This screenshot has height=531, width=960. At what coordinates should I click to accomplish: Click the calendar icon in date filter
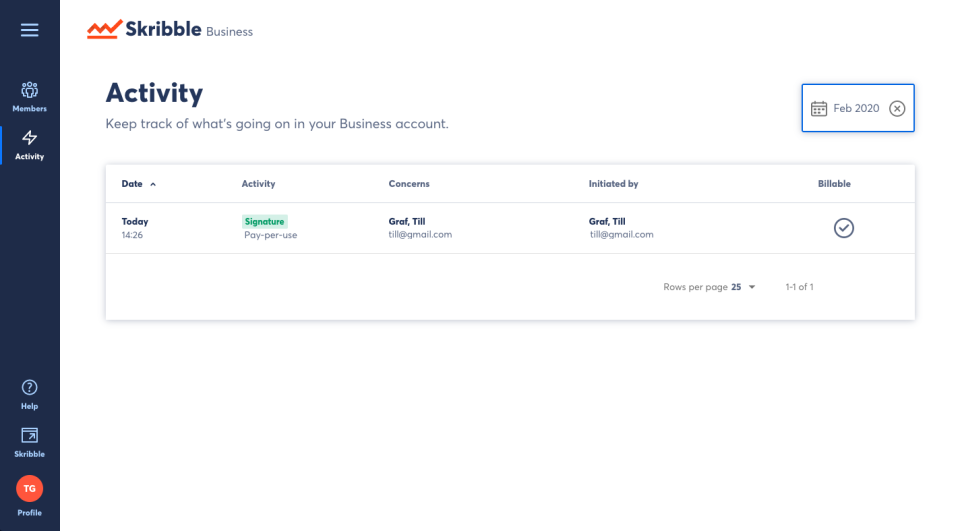click(x=818, y=108)
